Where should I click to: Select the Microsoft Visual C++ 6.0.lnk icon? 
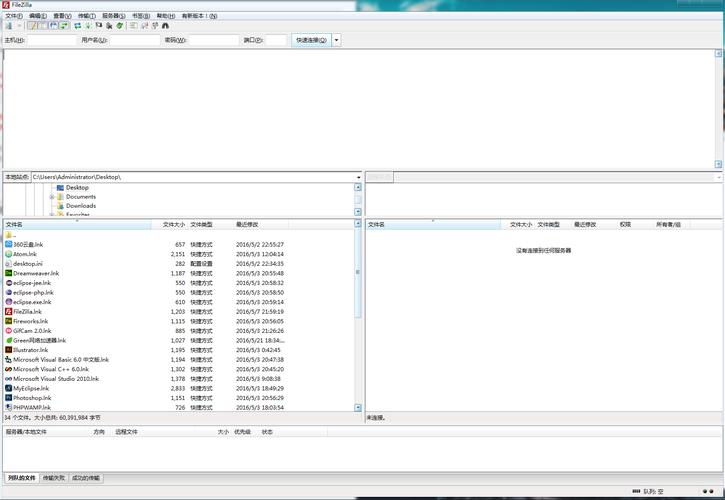8,369
